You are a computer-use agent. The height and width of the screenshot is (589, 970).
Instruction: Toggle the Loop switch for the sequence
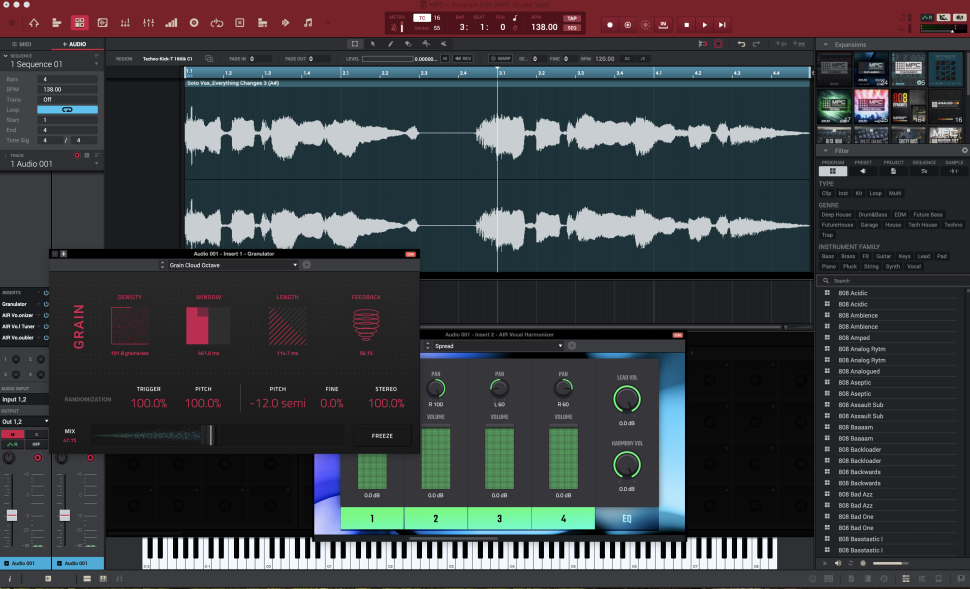[67, 109]
